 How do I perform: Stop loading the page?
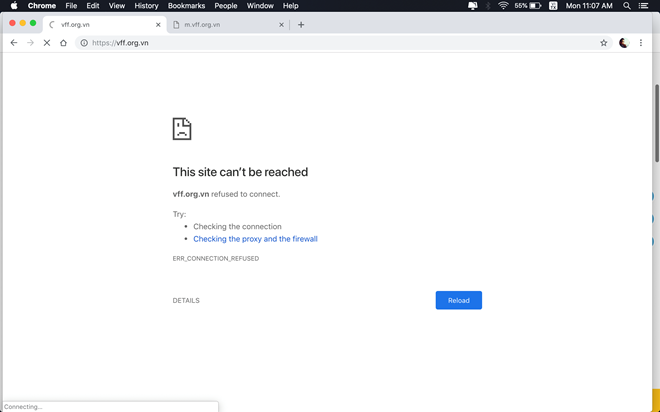click(x=47, y=43)
